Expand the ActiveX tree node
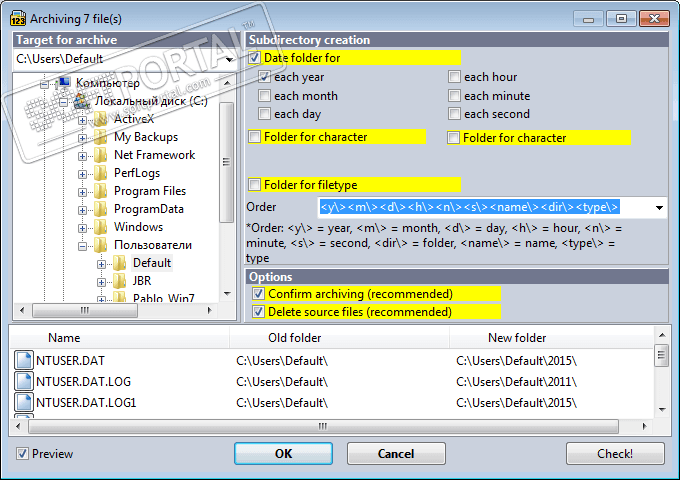This screenshot has height=480, width=680. click(x=82, y=120)
